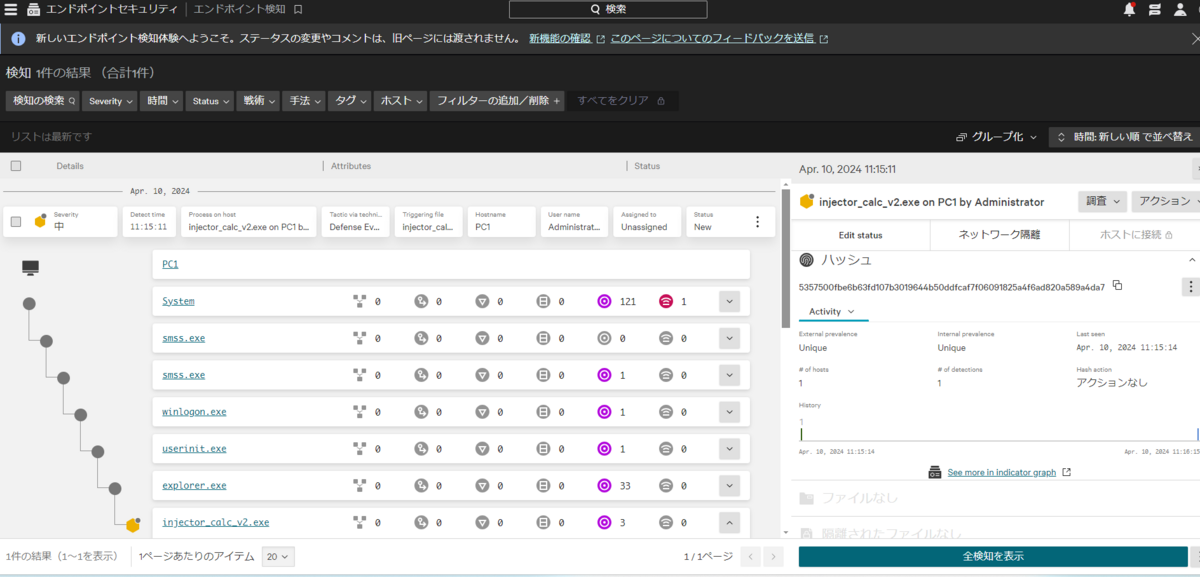Open the winlogon.exe process link

[194, 412]
